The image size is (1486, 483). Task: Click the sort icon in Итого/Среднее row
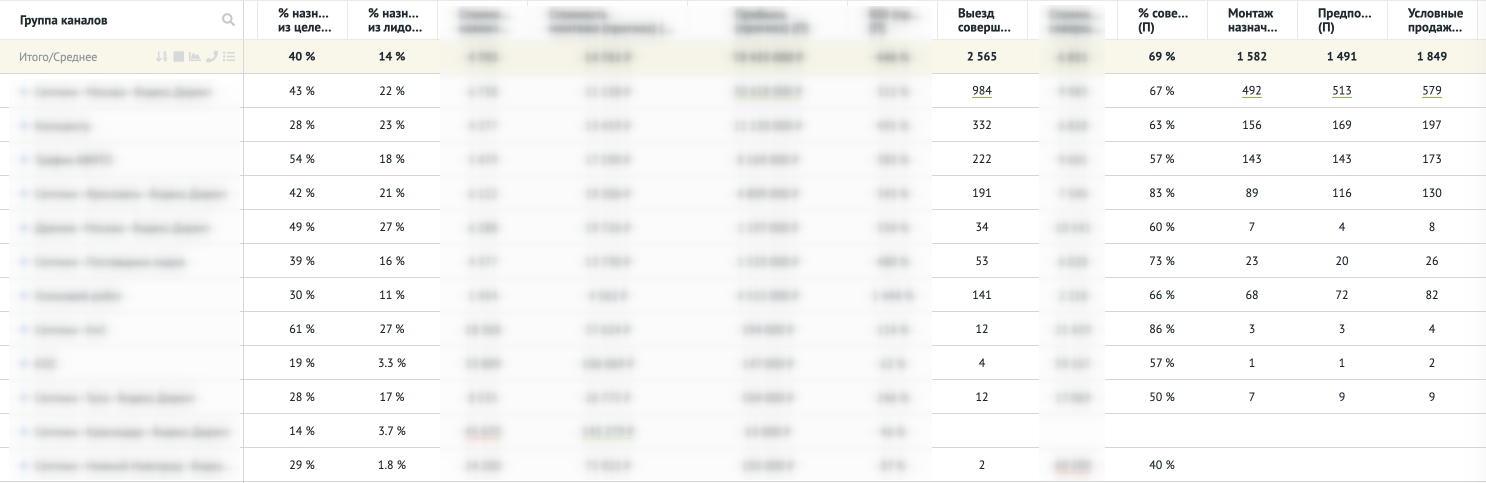pyautogui.click(x=162, y=57)
